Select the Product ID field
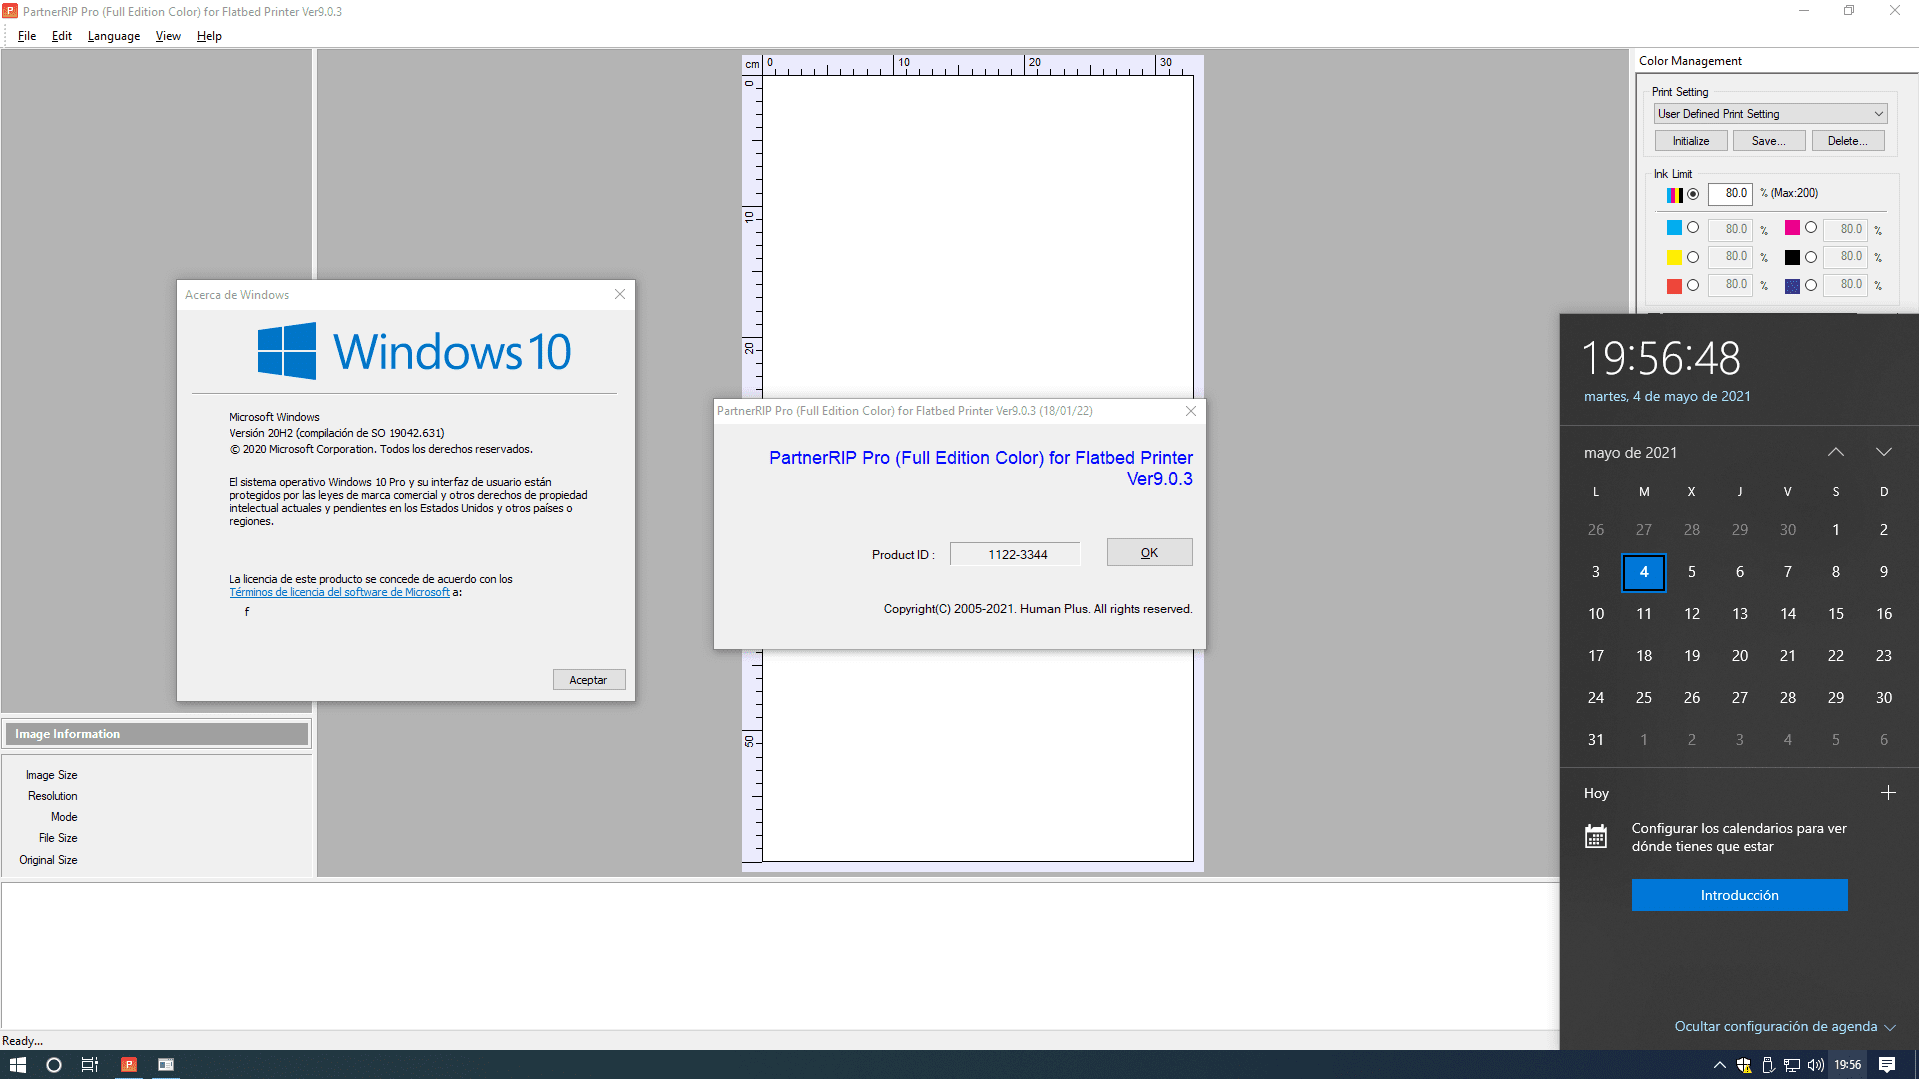Screen dimensions: 1919x1079 1015,553
